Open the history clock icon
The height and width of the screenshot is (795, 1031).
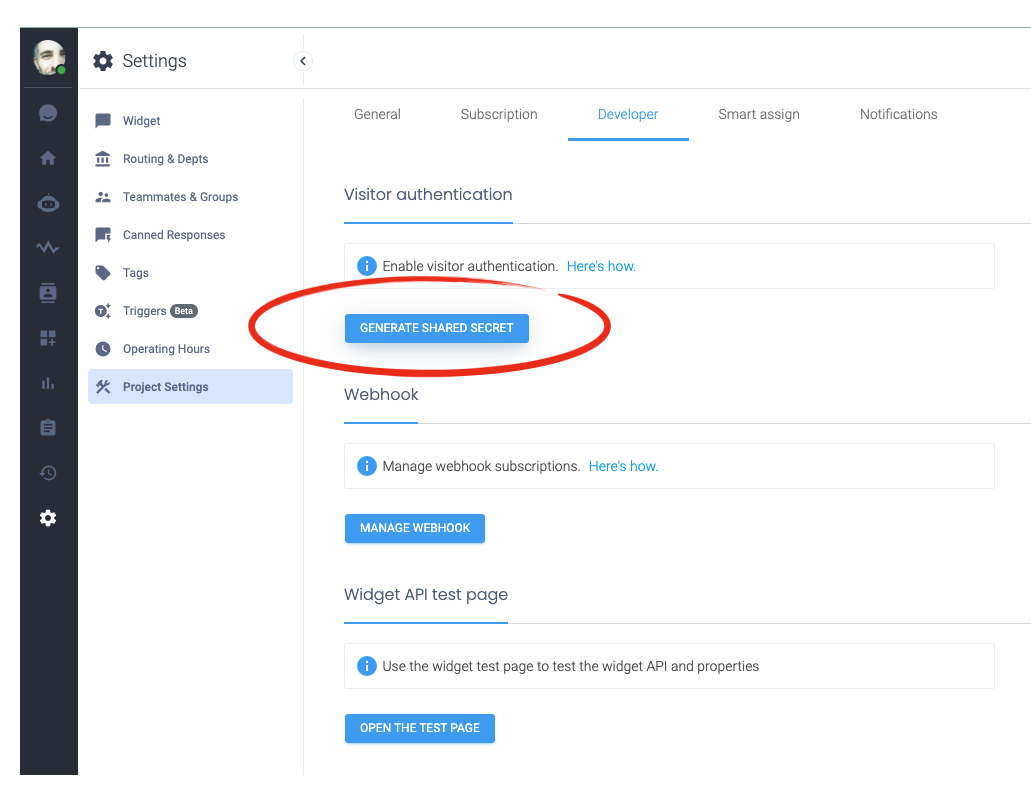click(x=48, y=473)
